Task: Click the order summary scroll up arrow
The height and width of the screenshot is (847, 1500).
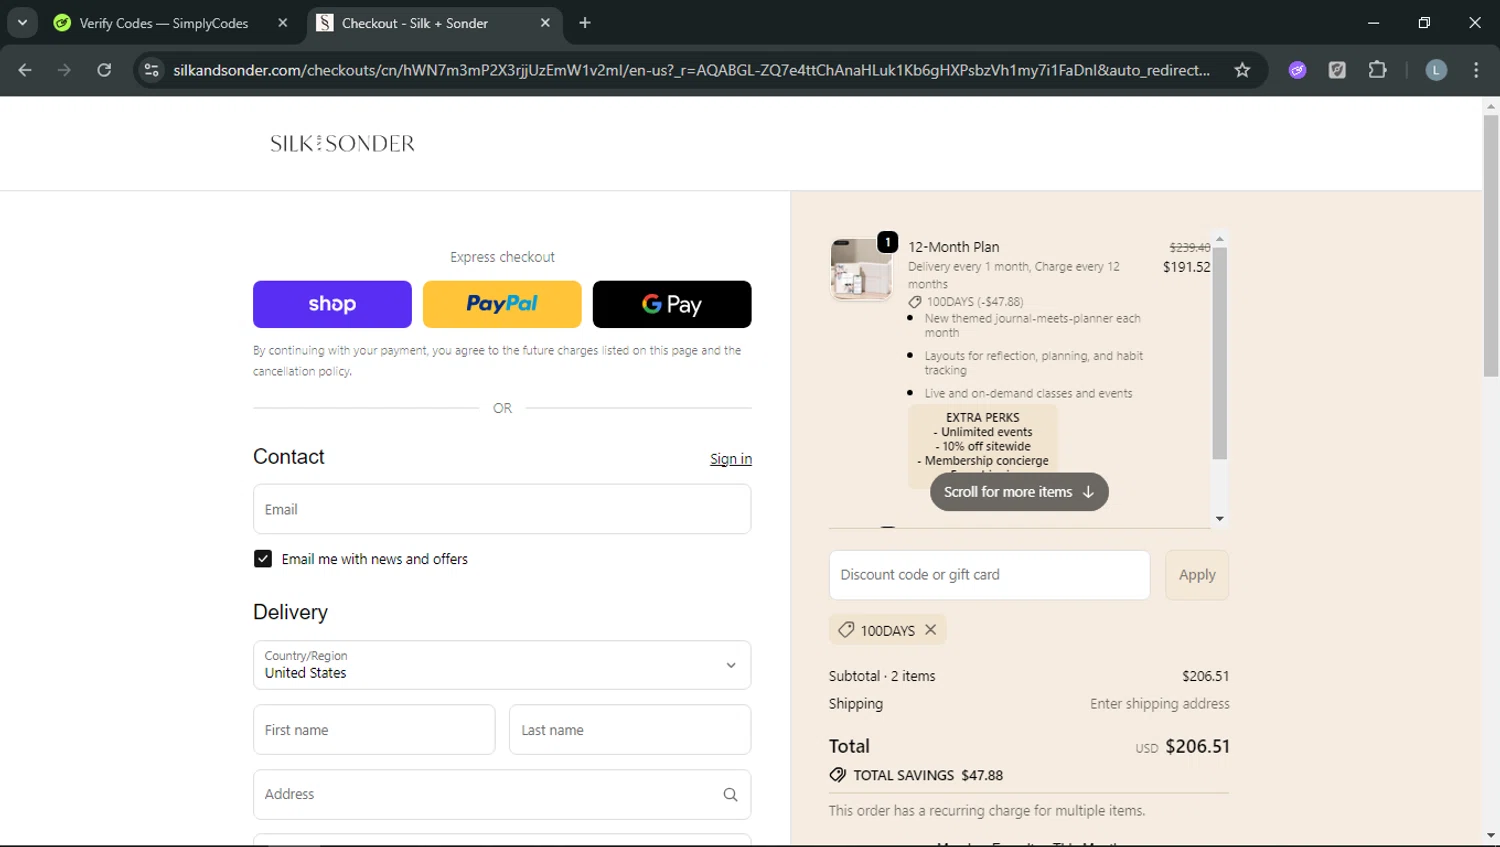Action: click(1219, 239)
